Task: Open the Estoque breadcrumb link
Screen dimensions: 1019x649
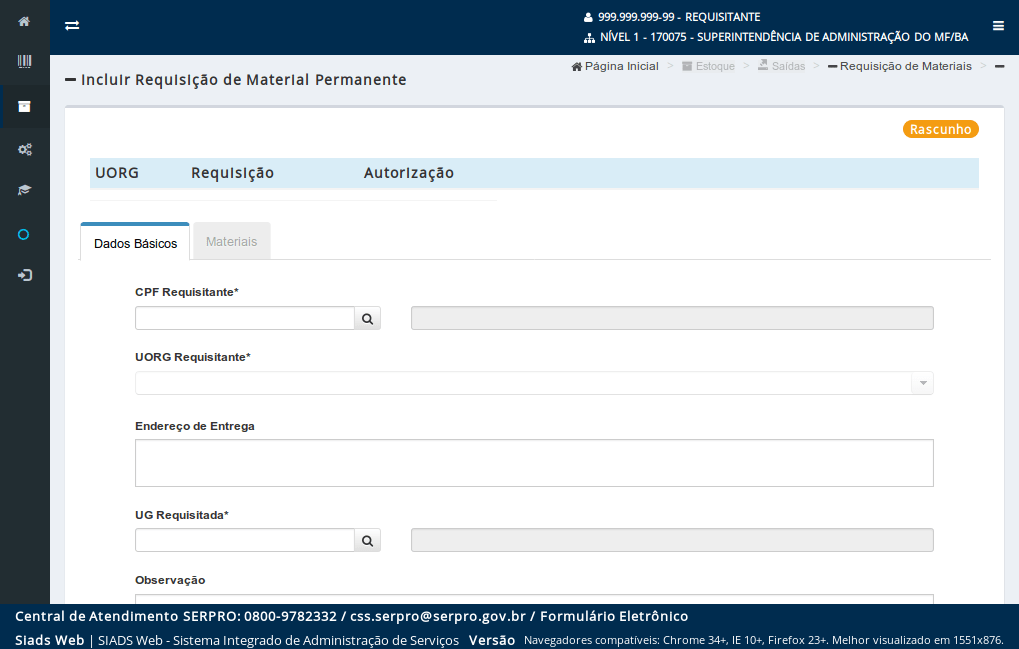Action: coord(708,66)
